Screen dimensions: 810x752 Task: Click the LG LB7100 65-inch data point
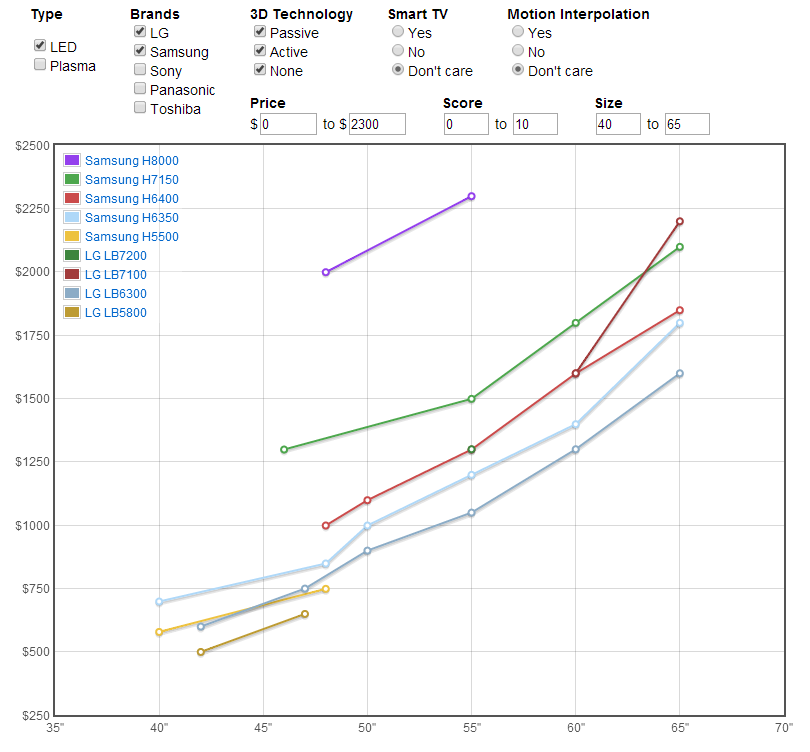click(680, 221)
